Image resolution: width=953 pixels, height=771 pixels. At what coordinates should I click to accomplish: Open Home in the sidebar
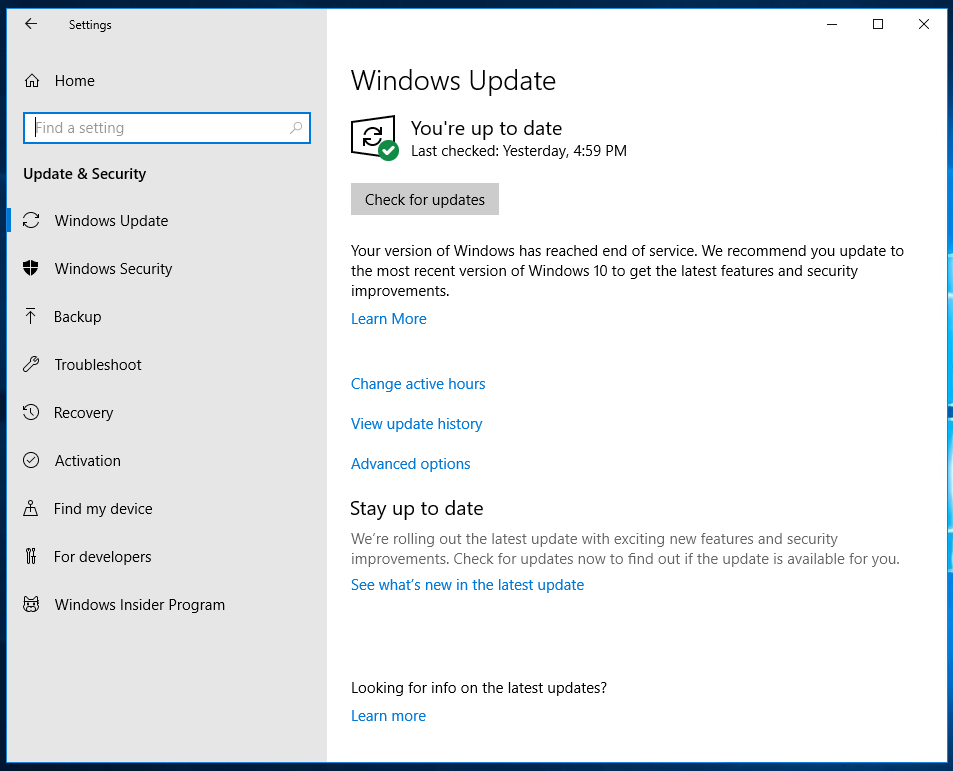pyautogui.click(x=74, y=81)
